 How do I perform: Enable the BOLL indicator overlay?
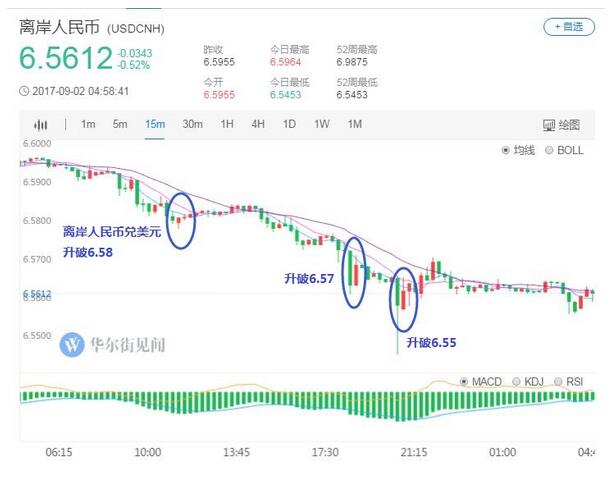[x=563, y=150]
